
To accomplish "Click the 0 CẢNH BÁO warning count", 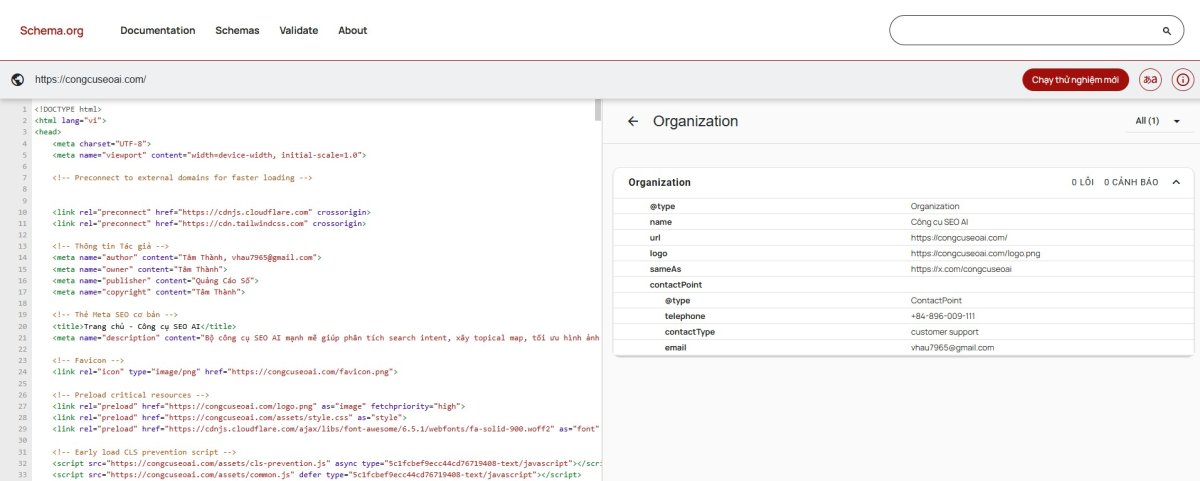I will click(x=1131, y=183).
